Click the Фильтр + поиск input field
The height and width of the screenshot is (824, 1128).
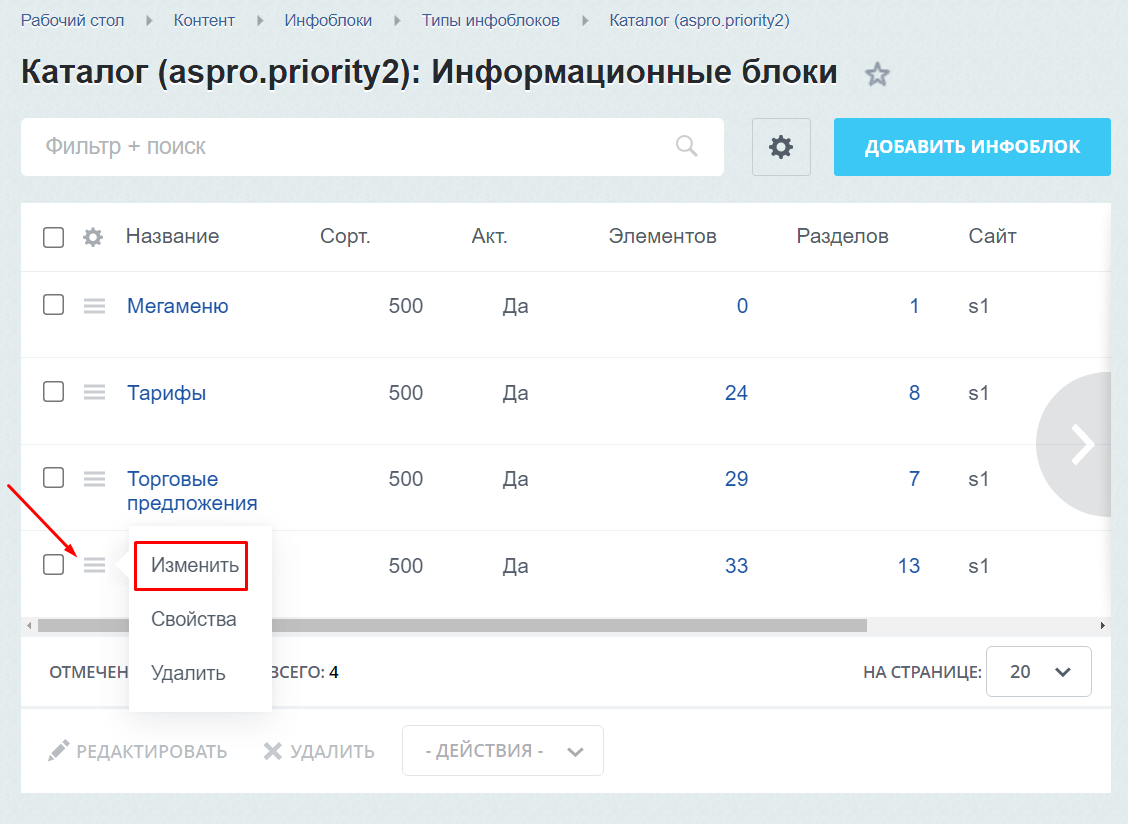[x=372, y=147]
